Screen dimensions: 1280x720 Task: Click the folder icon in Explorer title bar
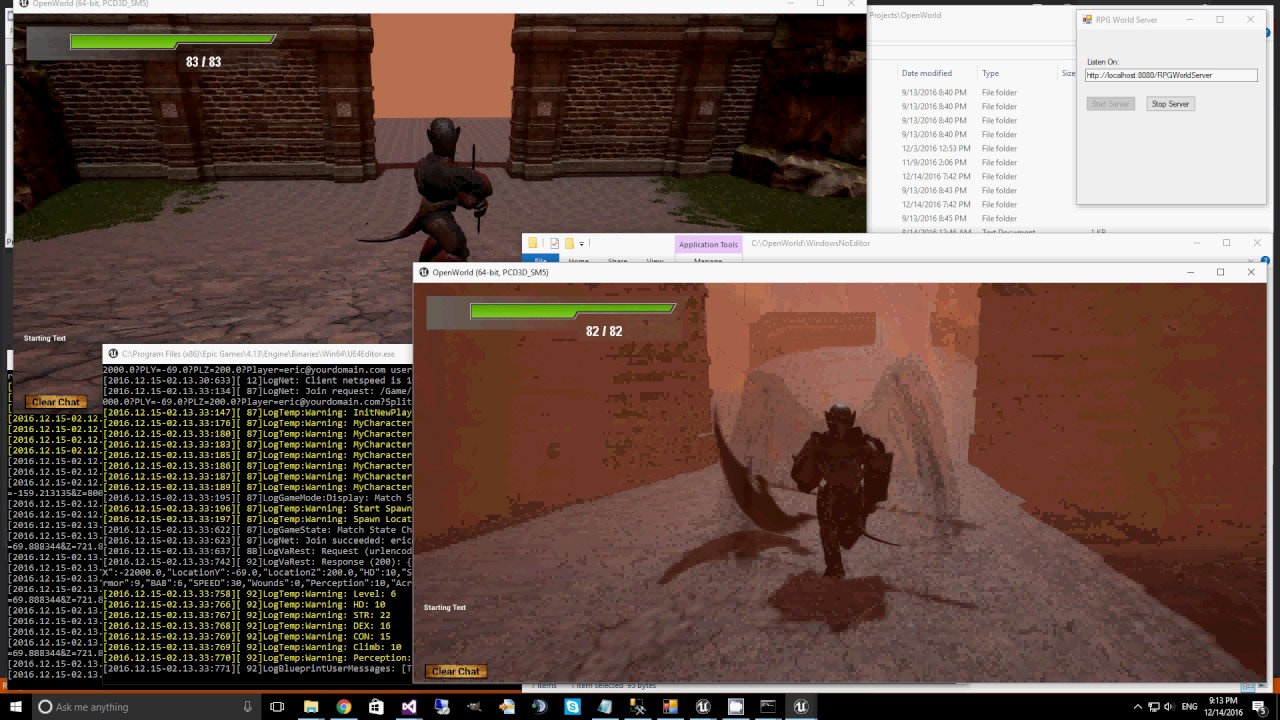(533, 243)
